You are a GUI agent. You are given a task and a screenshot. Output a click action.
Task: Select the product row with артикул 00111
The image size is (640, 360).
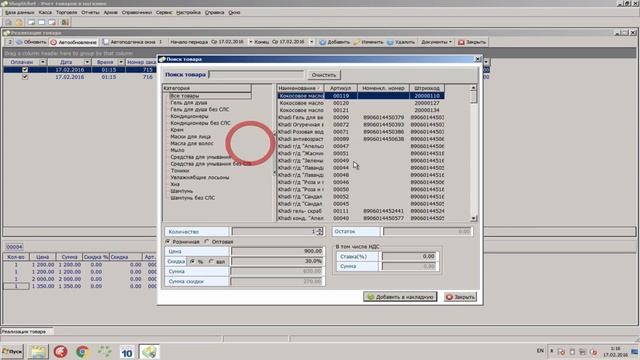(360, 211)
